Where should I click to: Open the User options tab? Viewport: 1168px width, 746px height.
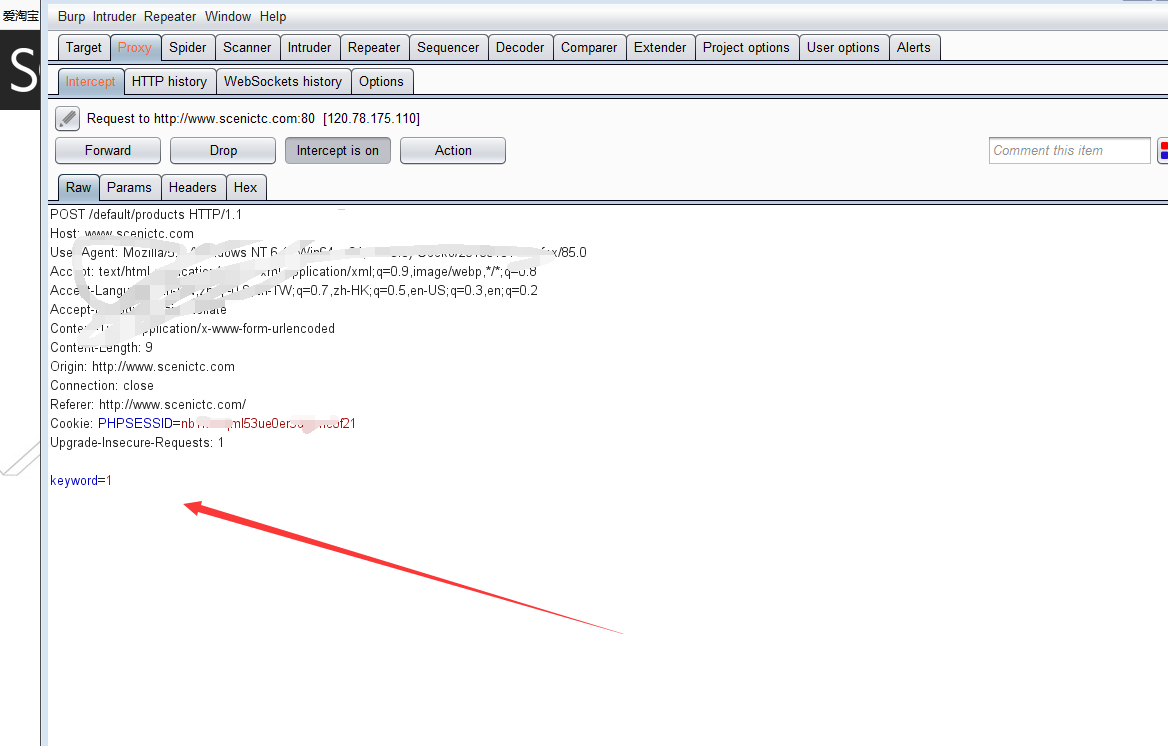pyautogui.click(x=843, y=48)
